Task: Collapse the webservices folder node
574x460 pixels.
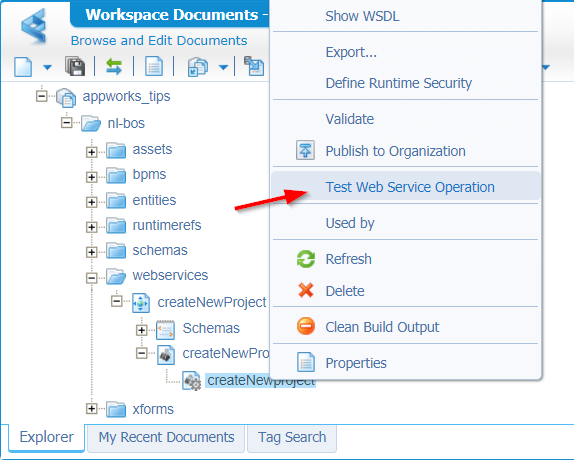Action: [92, 278]
